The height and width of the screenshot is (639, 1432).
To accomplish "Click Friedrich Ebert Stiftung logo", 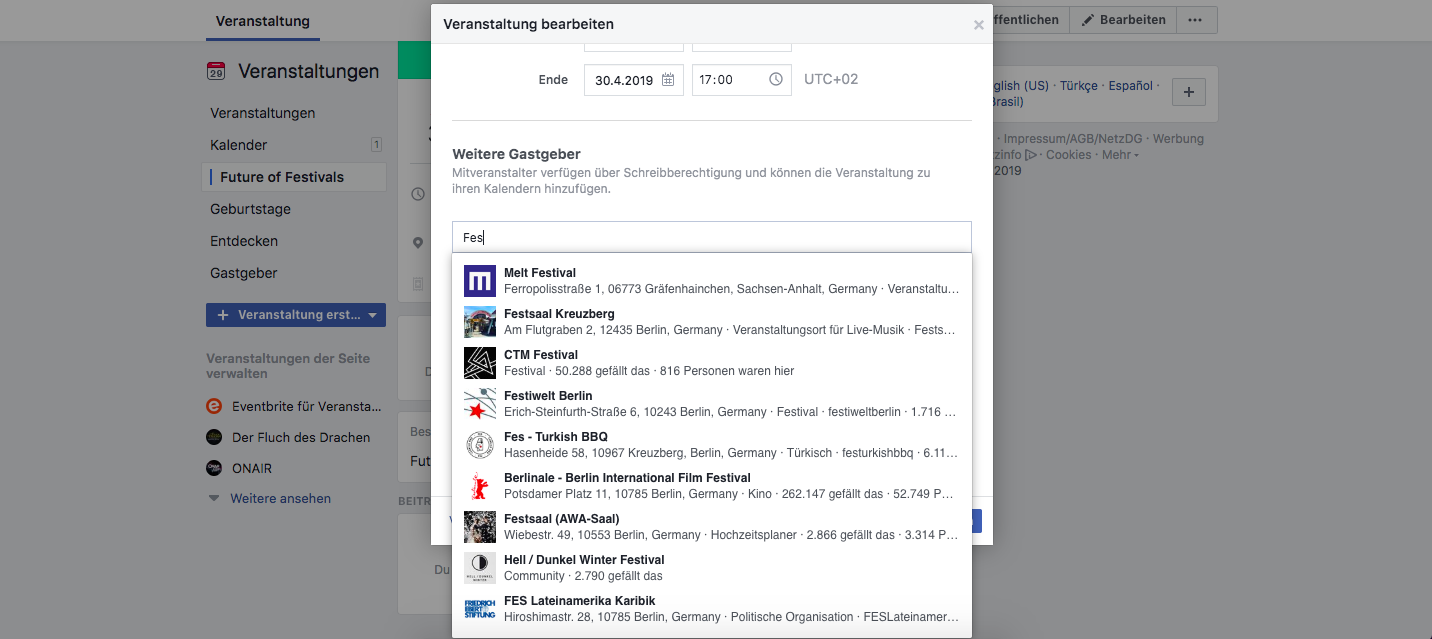I will 480,609.
